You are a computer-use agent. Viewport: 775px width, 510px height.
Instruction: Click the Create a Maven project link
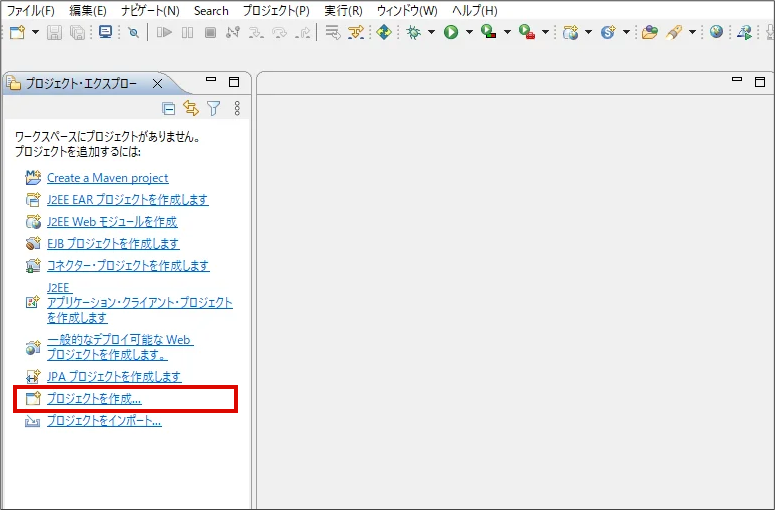tap(107, 178)
